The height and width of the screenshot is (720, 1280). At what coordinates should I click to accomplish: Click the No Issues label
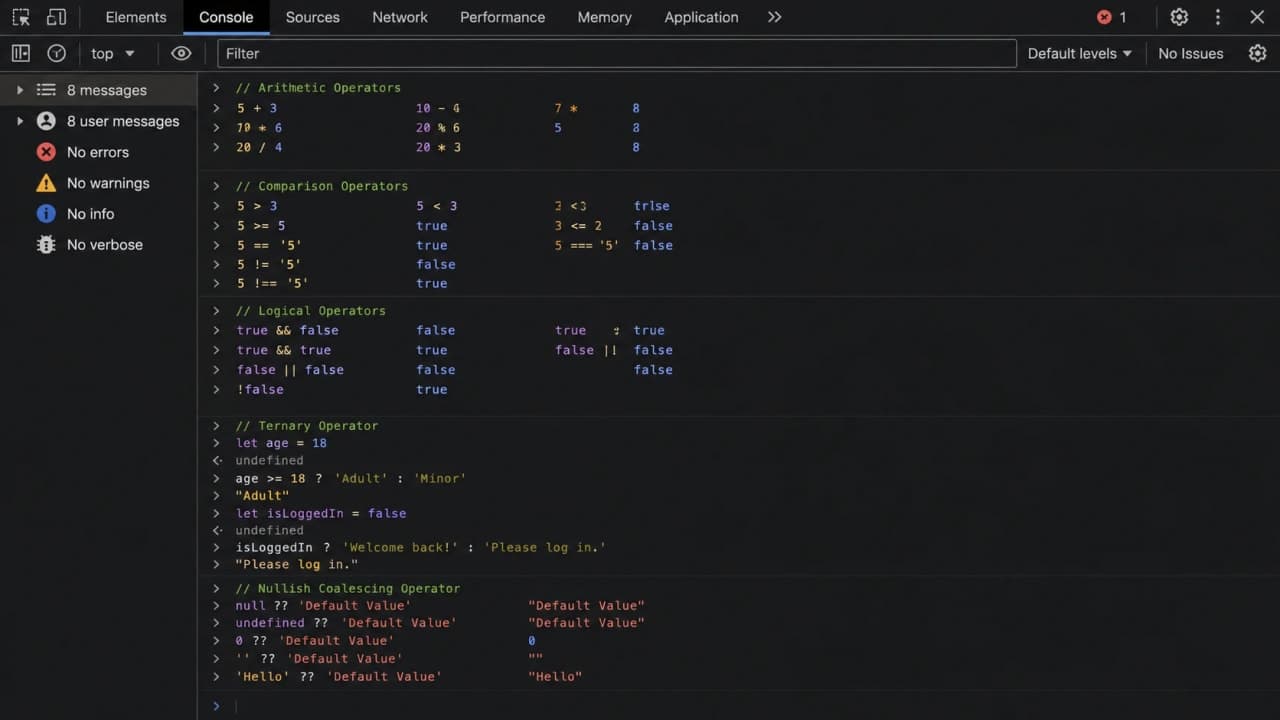pos(1190,53)
